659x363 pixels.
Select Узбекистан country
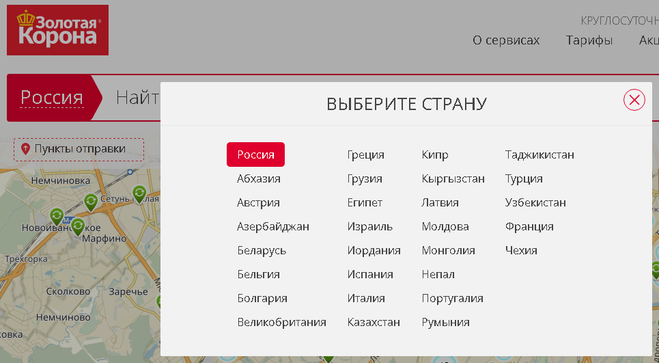pyautogui.click(x=535, y=203)
